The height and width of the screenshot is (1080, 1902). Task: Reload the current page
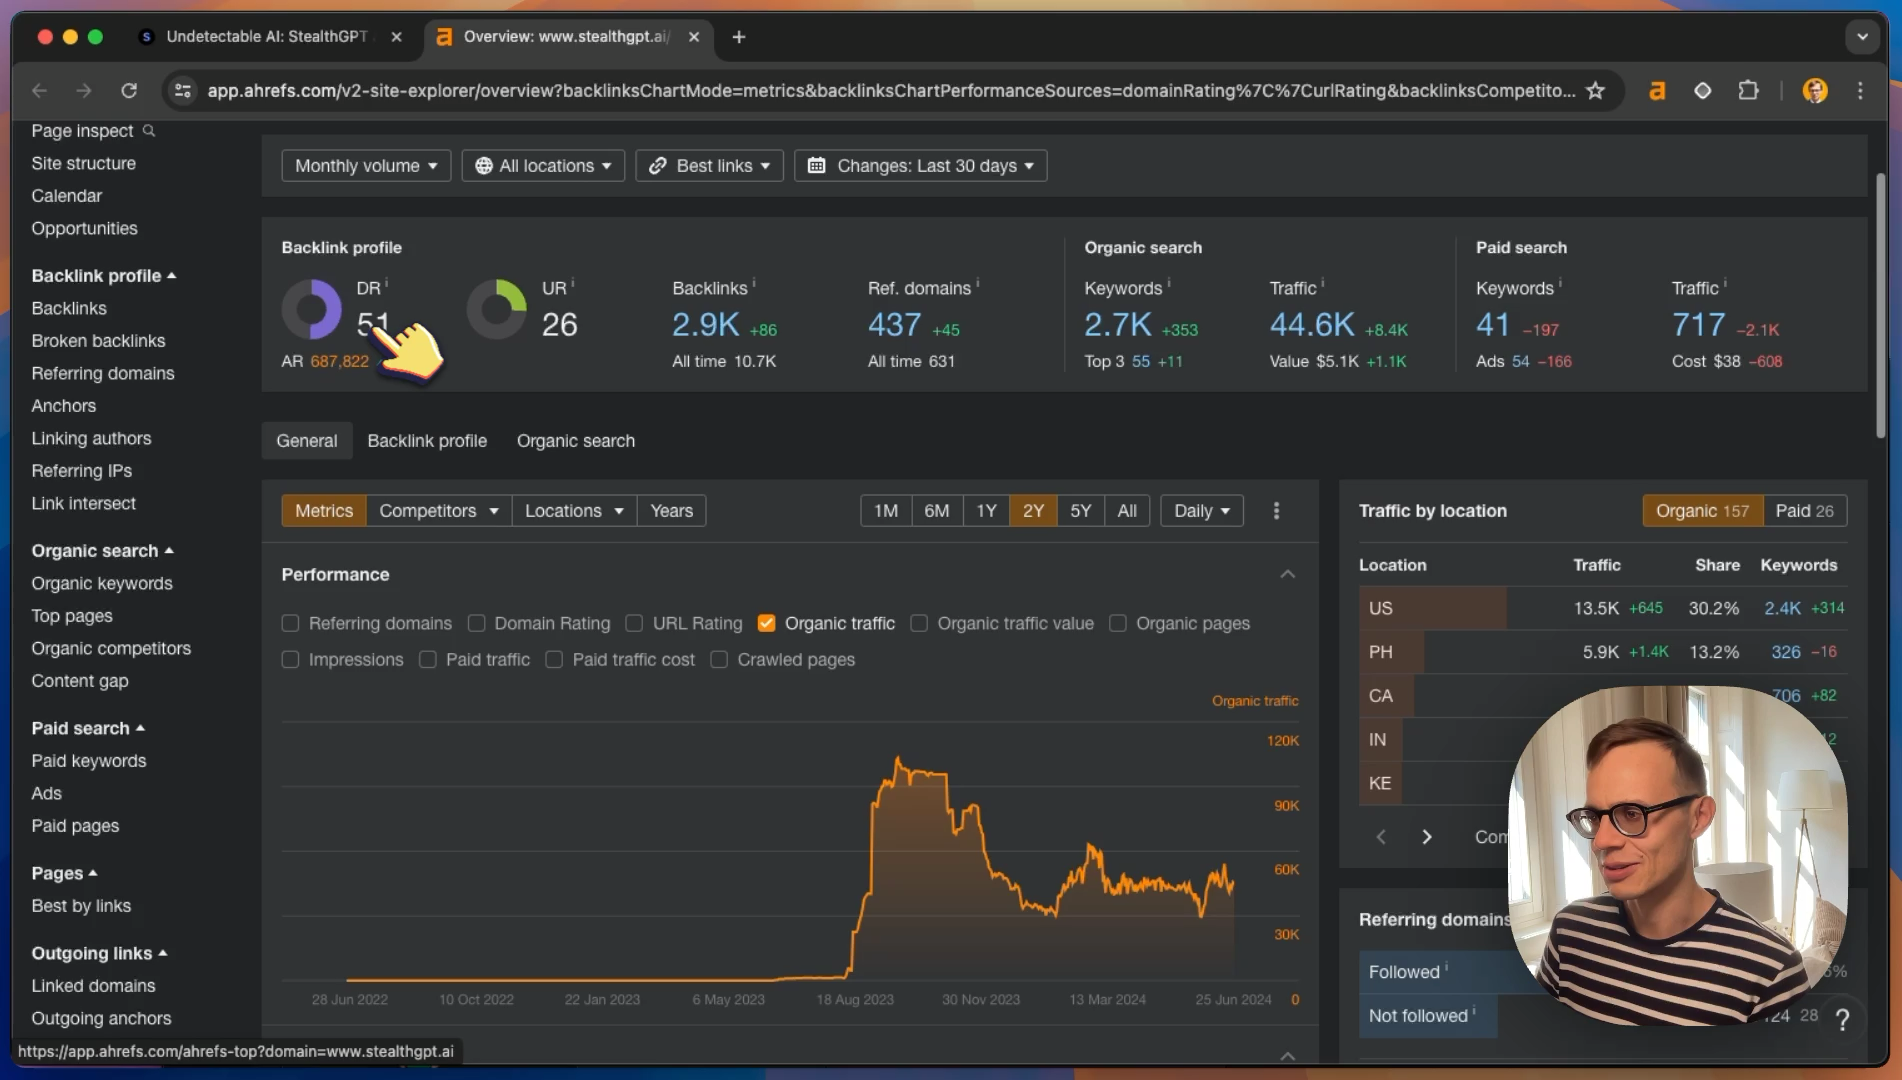(x=129, y=91)
